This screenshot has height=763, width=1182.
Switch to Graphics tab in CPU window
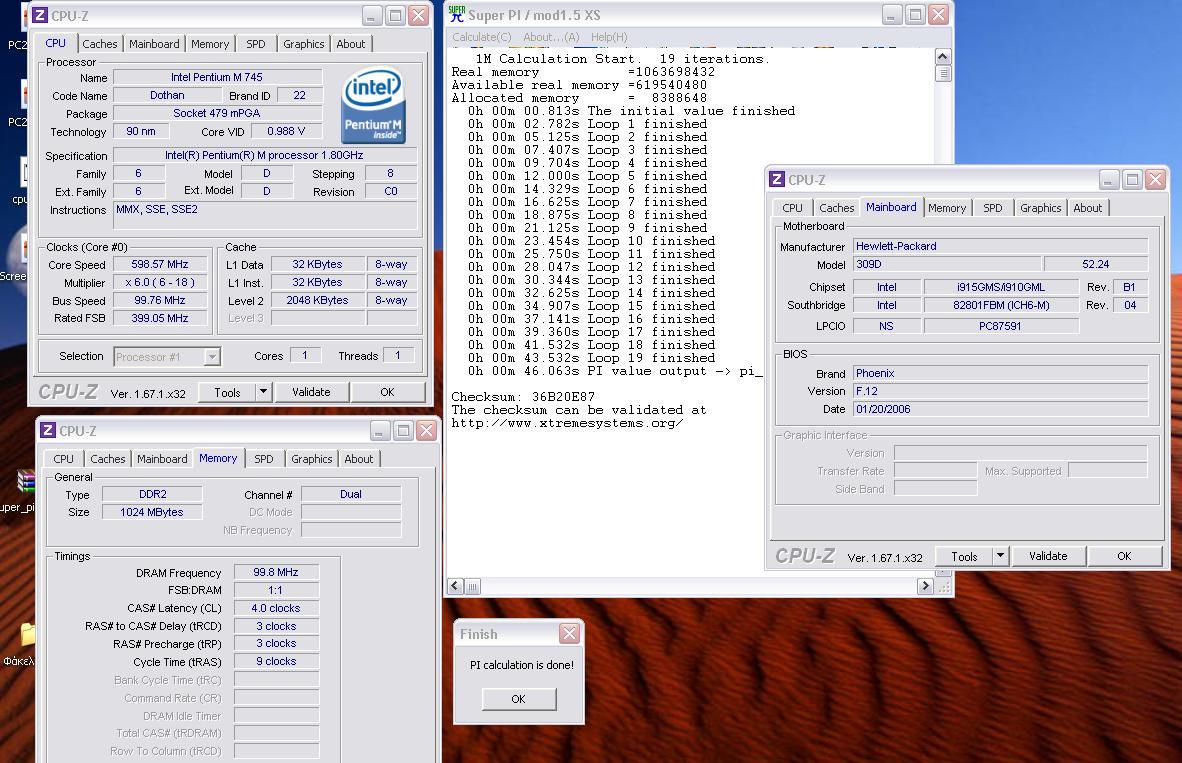click(303, 44)
